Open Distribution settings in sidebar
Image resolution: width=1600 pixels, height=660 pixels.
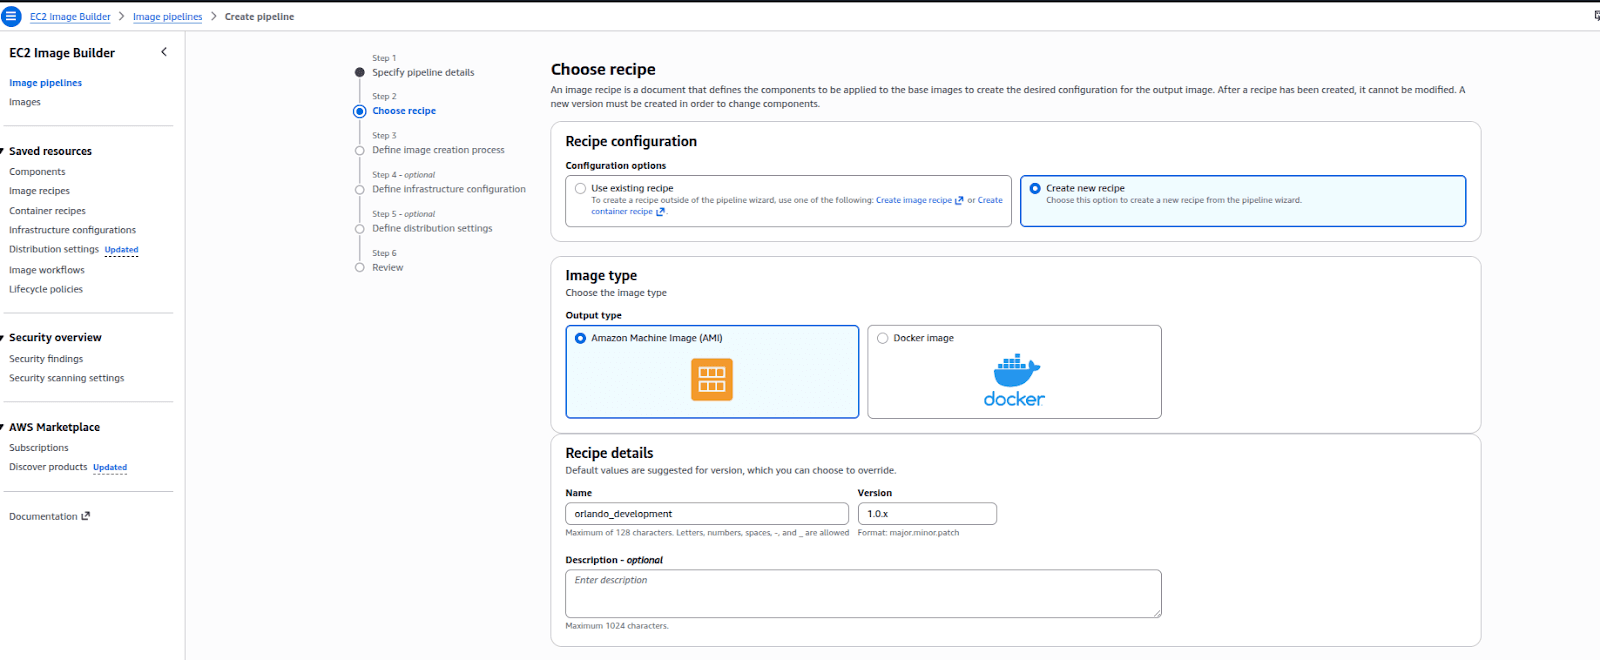(54, 249)
